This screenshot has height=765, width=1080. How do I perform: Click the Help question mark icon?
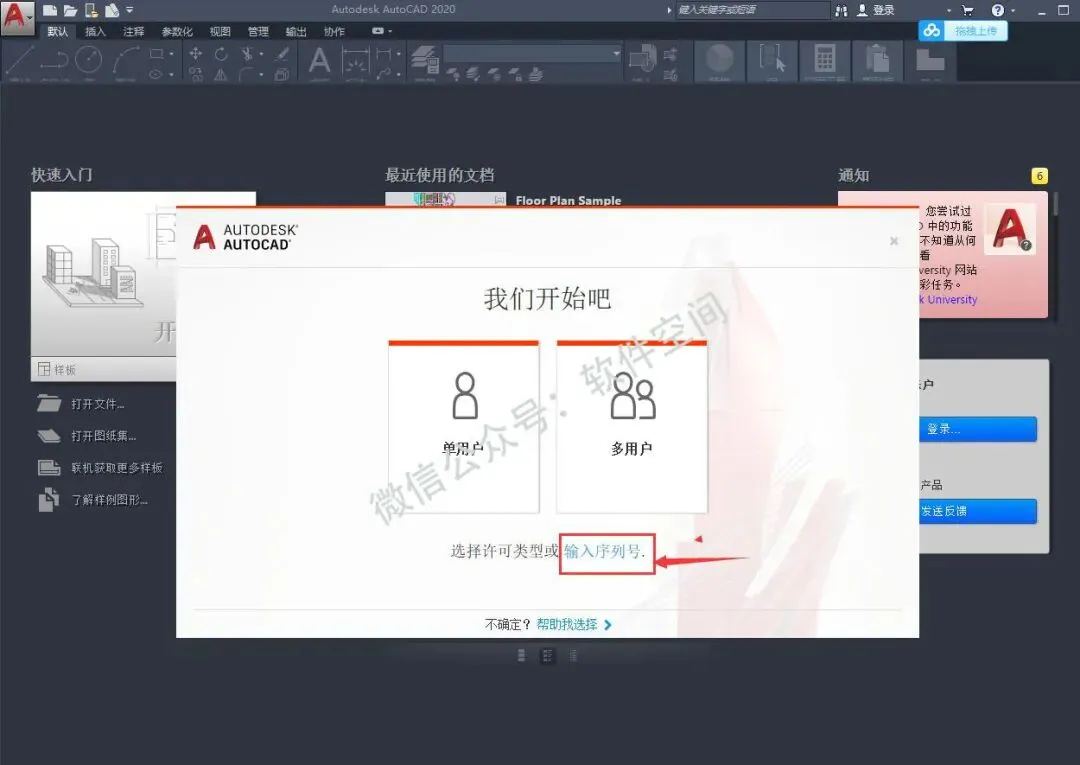click(997, 10)
